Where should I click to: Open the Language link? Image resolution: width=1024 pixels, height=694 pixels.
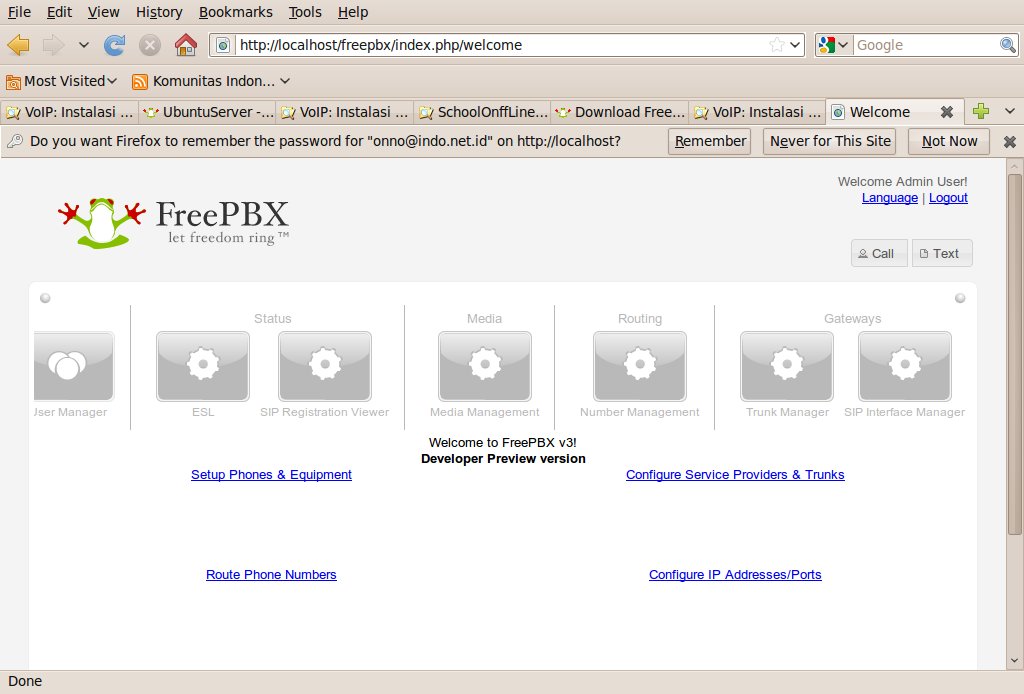[x=889, y=198]
